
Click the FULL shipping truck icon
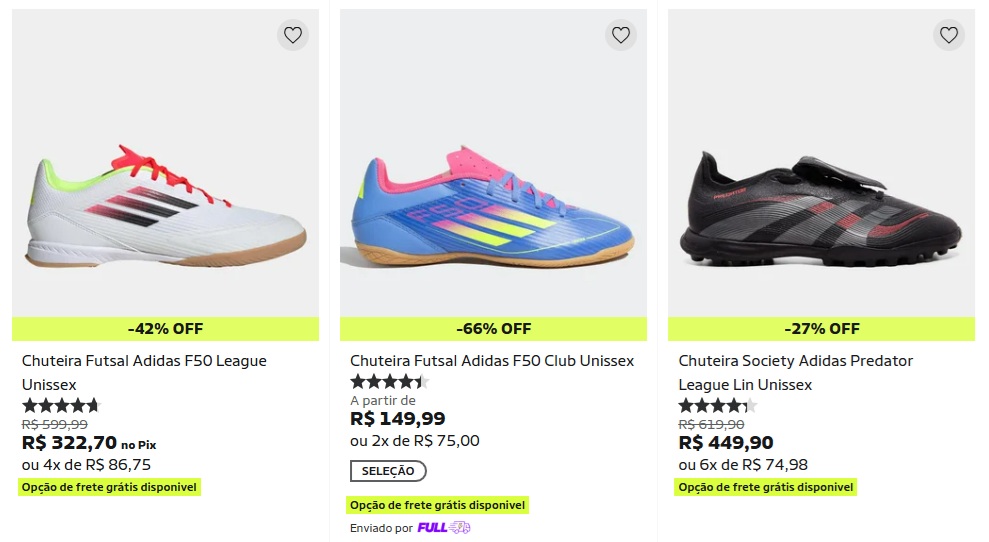(459, 528)
